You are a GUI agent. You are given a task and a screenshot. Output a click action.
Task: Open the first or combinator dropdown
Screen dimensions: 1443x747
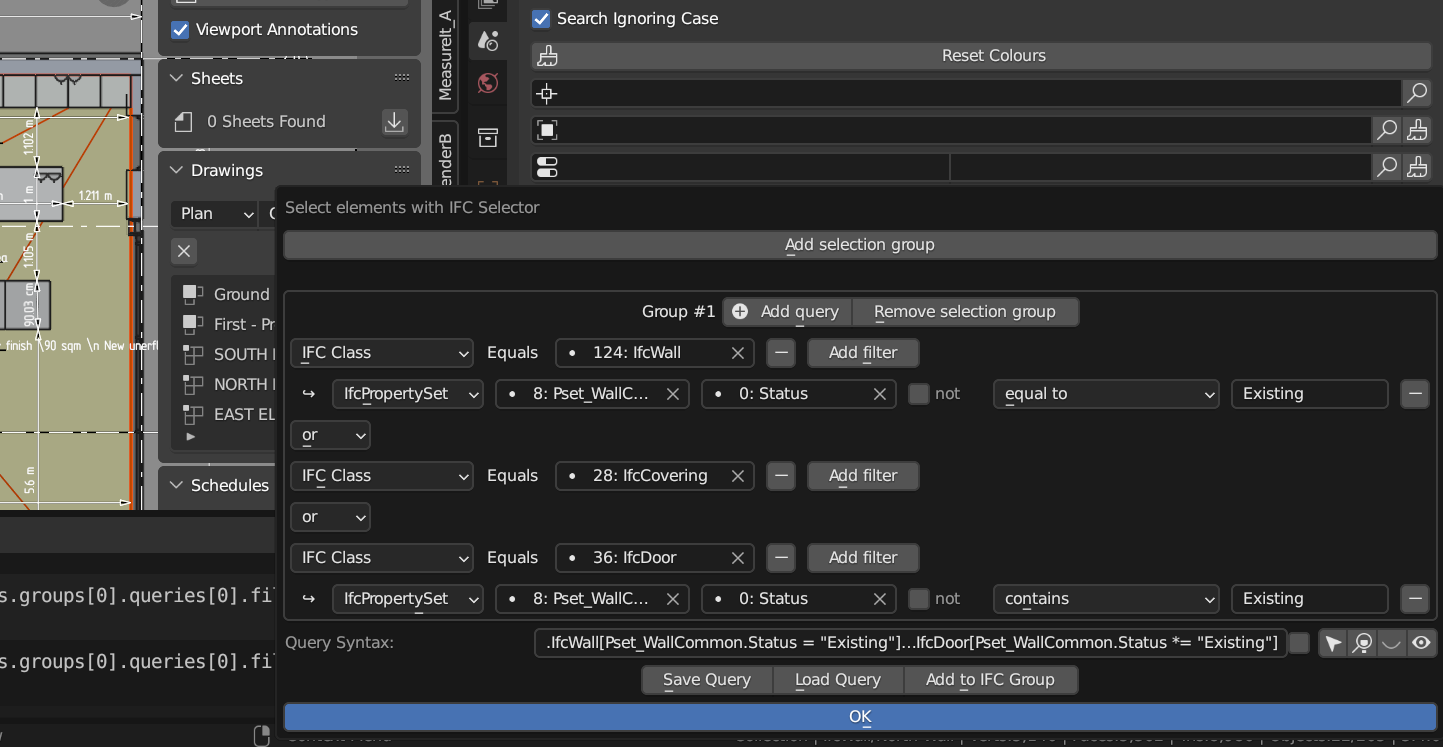pyautogui.click(x=330, y=434)
